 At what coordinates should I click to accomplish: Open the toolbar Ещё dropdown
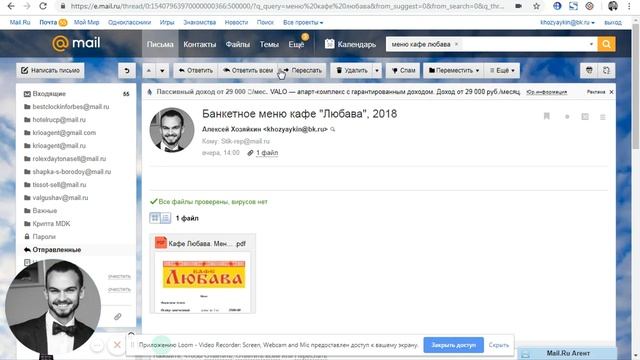(x=502, y=71)
